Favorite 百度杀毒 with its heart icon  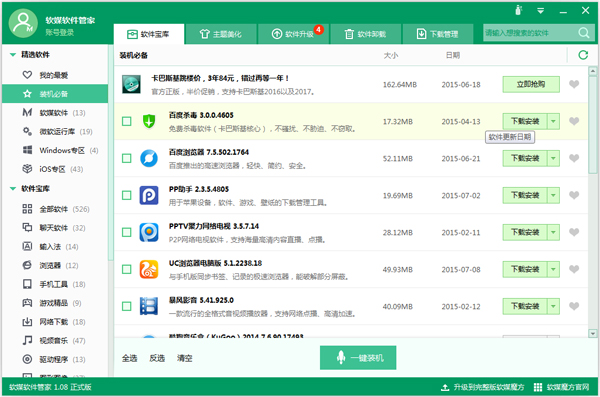574,121
